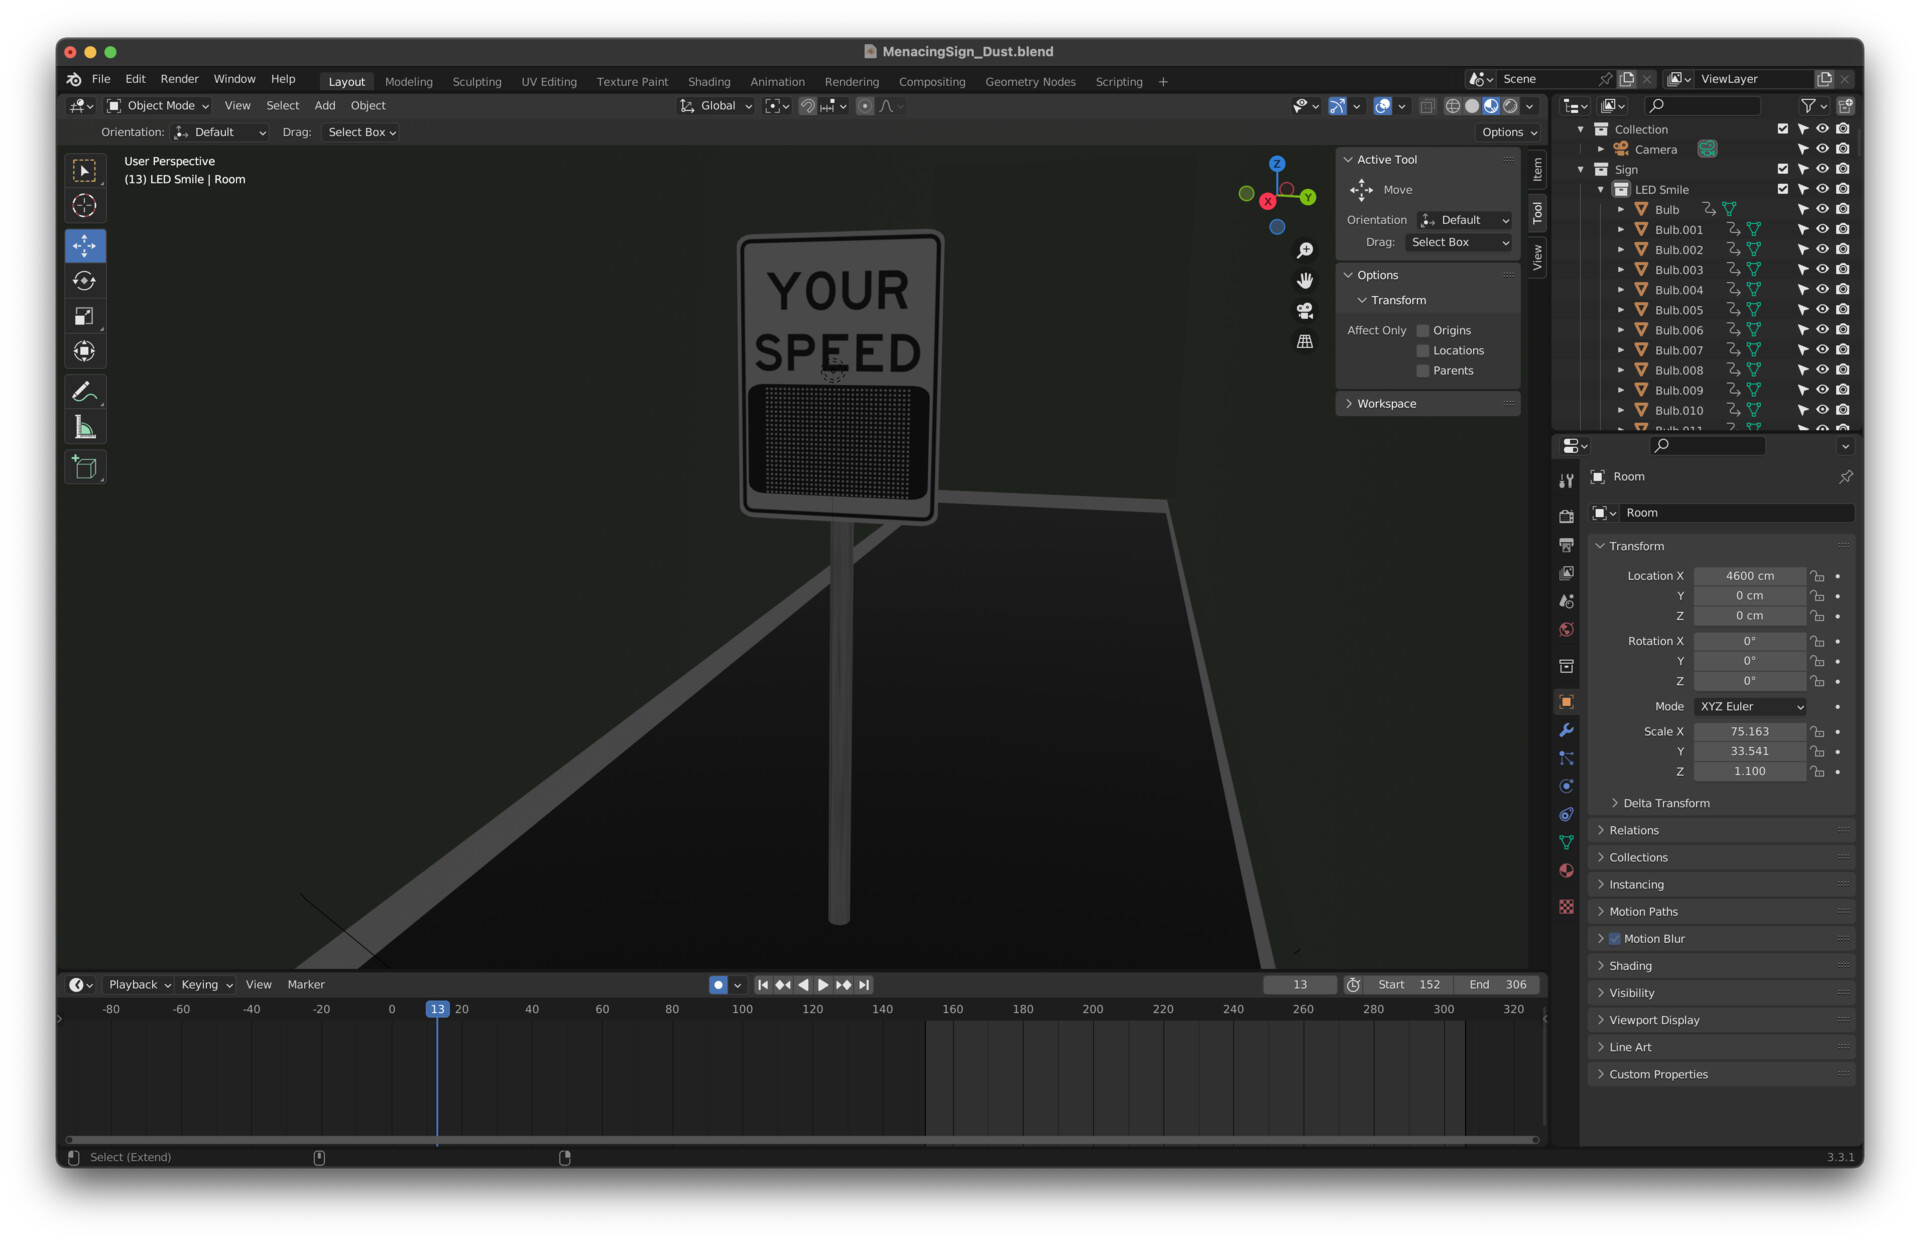
Task: Activate the Measure tool
Action: click(x=85, y=428)
